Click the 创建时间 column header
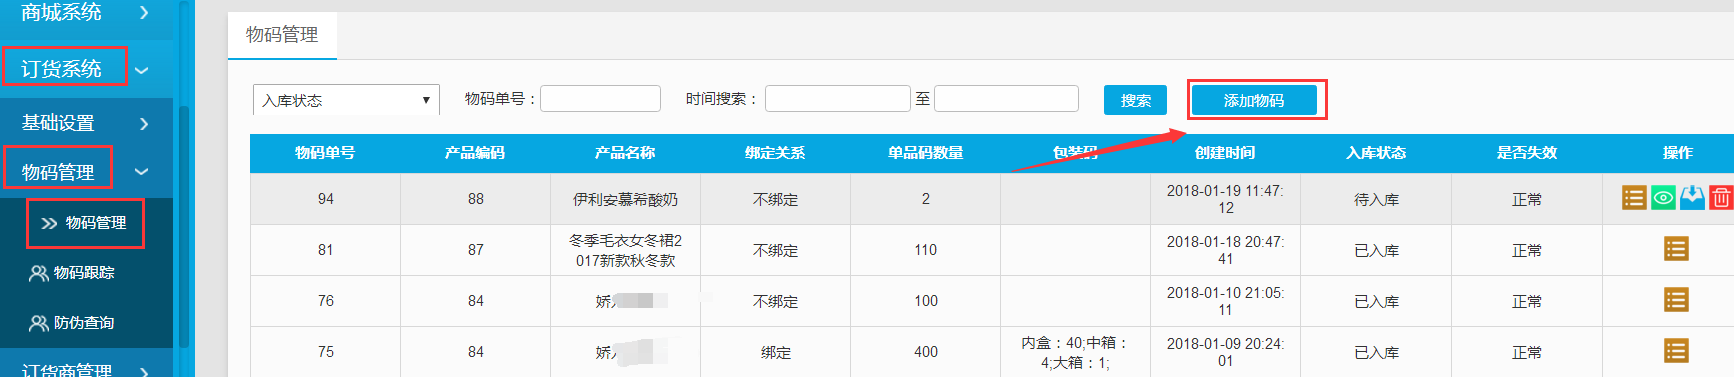This screenshot has width=1734, height=377. (x=1225, y=153)
